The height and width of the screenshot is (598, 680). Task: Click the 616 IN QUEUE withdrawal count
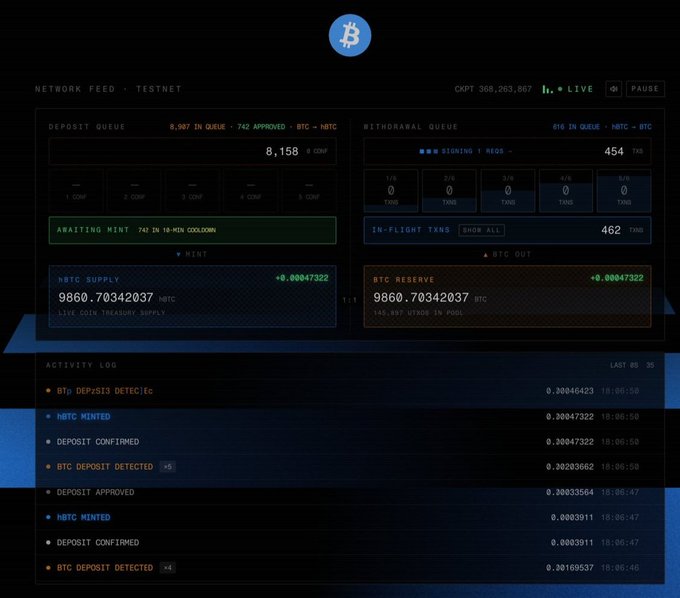pos(576,127)
